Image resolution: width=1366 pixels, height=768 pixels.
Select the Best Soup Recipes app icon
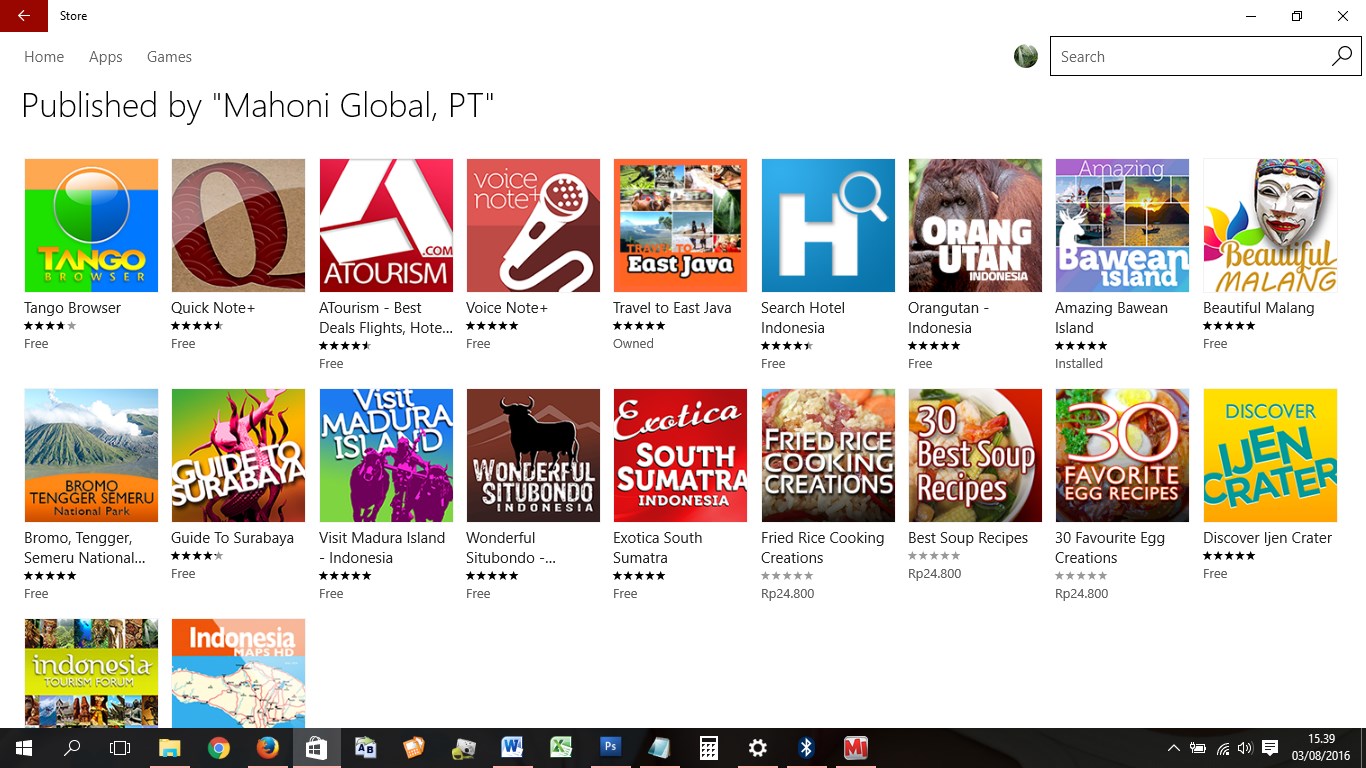[x=975, y=455]
